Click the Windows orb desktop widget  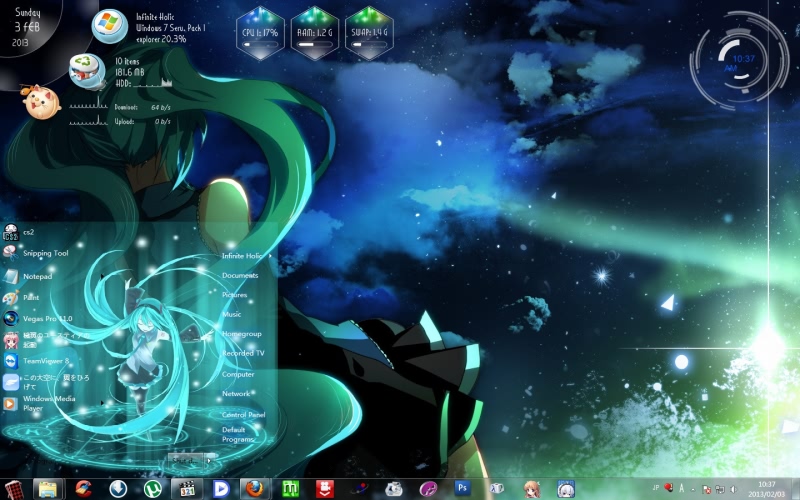point(110,26)
